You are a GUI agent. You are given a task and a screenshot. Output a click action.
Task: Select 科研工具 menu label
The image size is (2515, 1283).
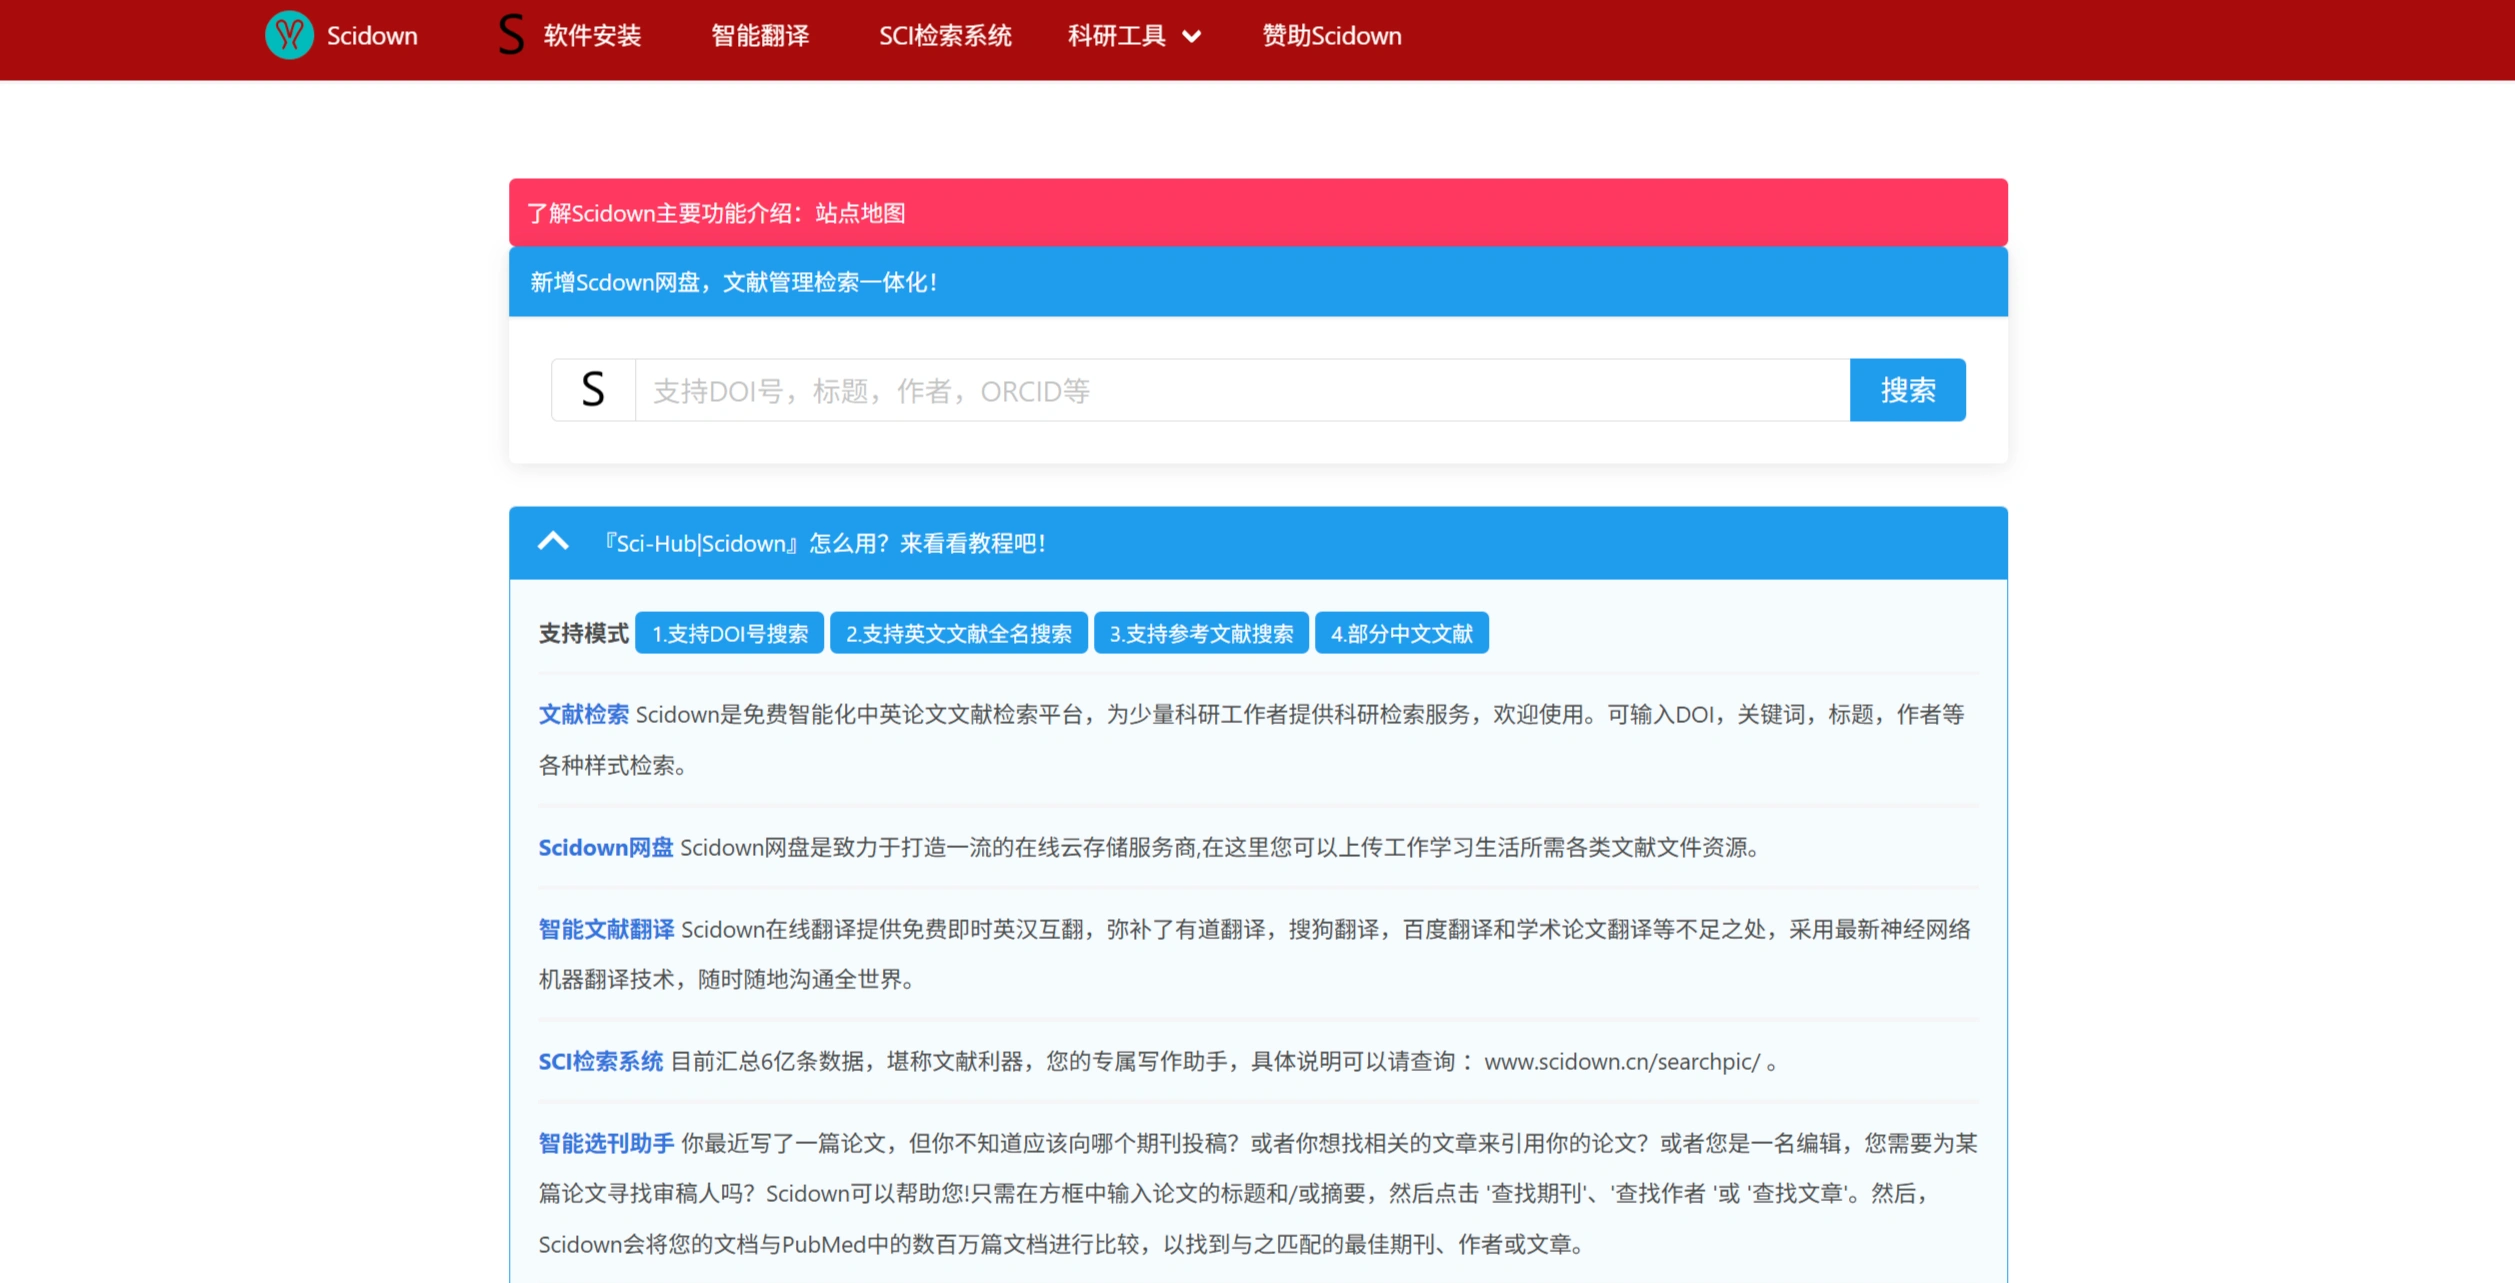tap(1117, 36)
